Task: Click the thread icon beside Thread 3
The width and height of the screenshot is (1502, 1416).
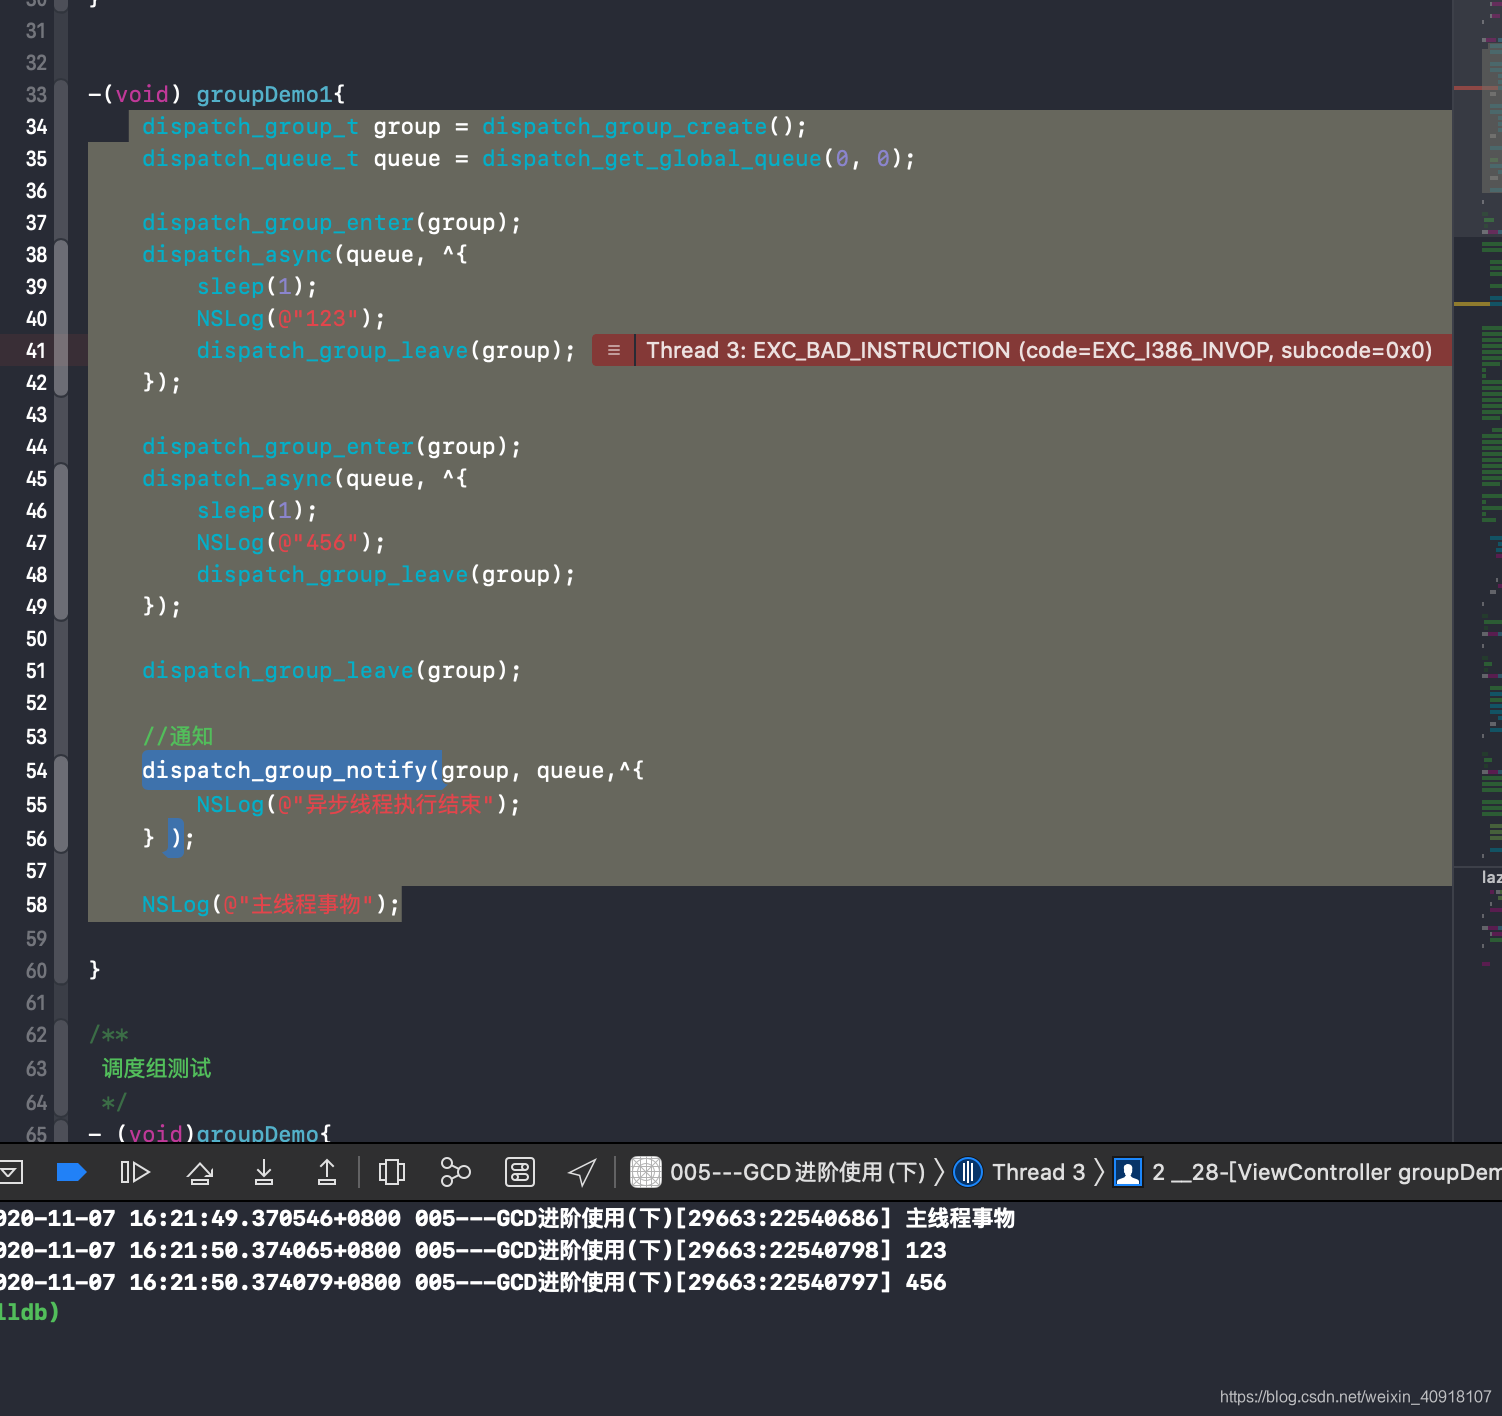Action: [x=968, y=1172]
